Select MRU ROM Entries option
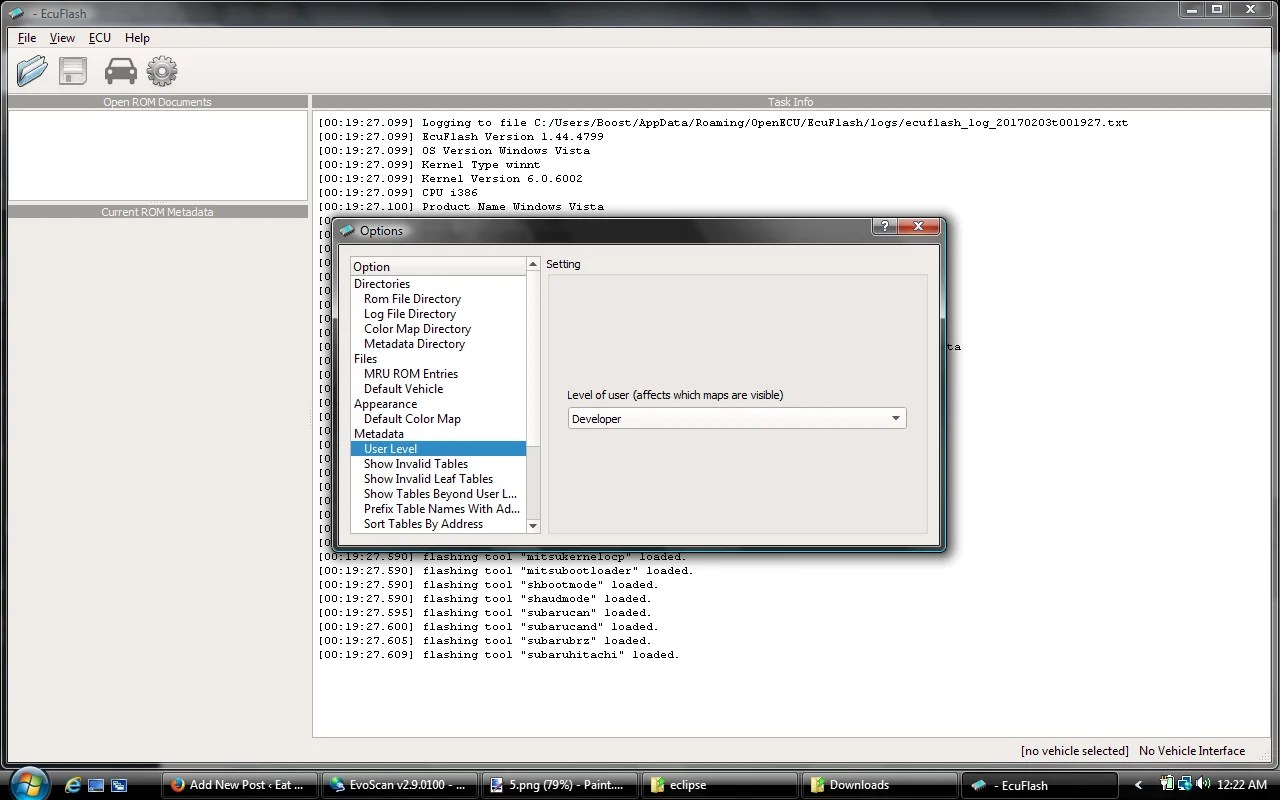This screenshot has height=800, width=1280. 411,374
